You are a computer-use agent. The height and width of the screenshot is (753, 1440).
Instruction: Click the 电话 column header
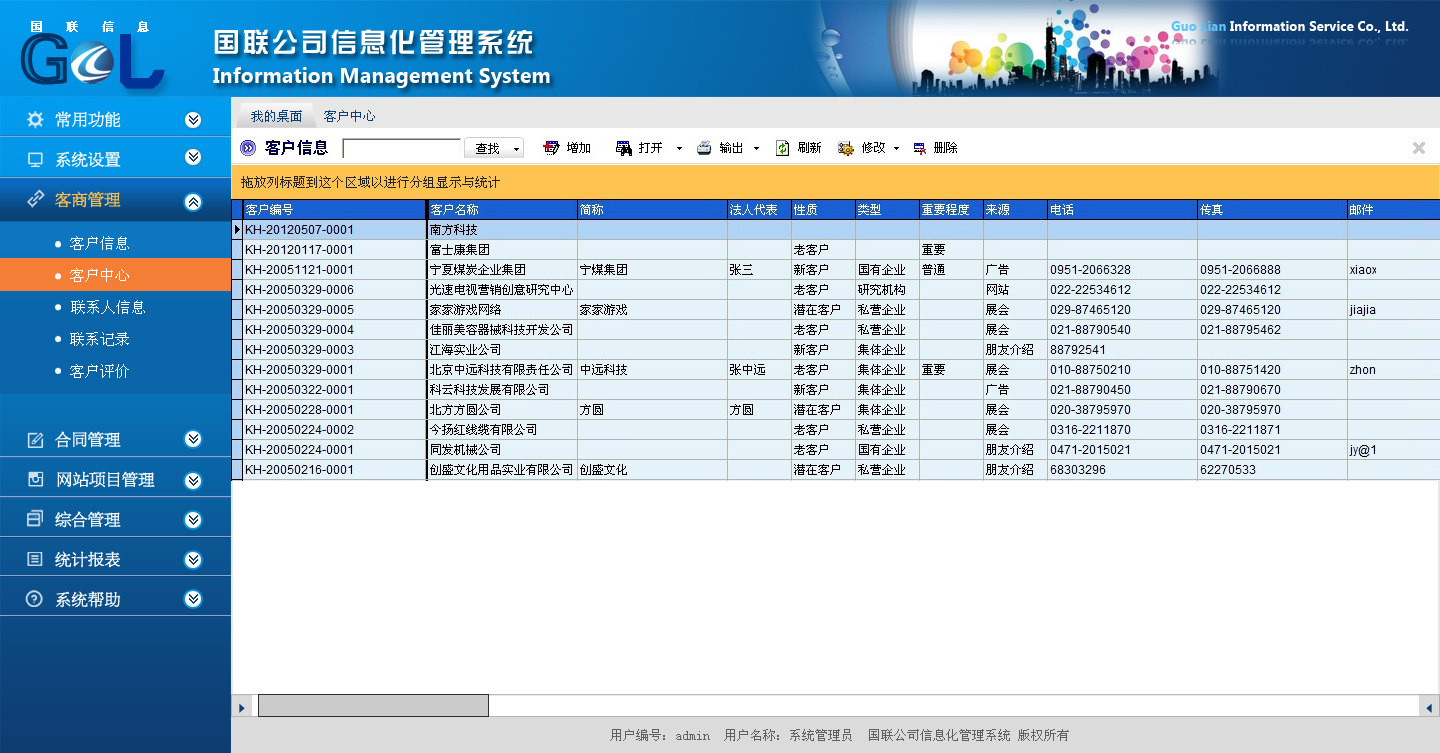(1122, 210)
